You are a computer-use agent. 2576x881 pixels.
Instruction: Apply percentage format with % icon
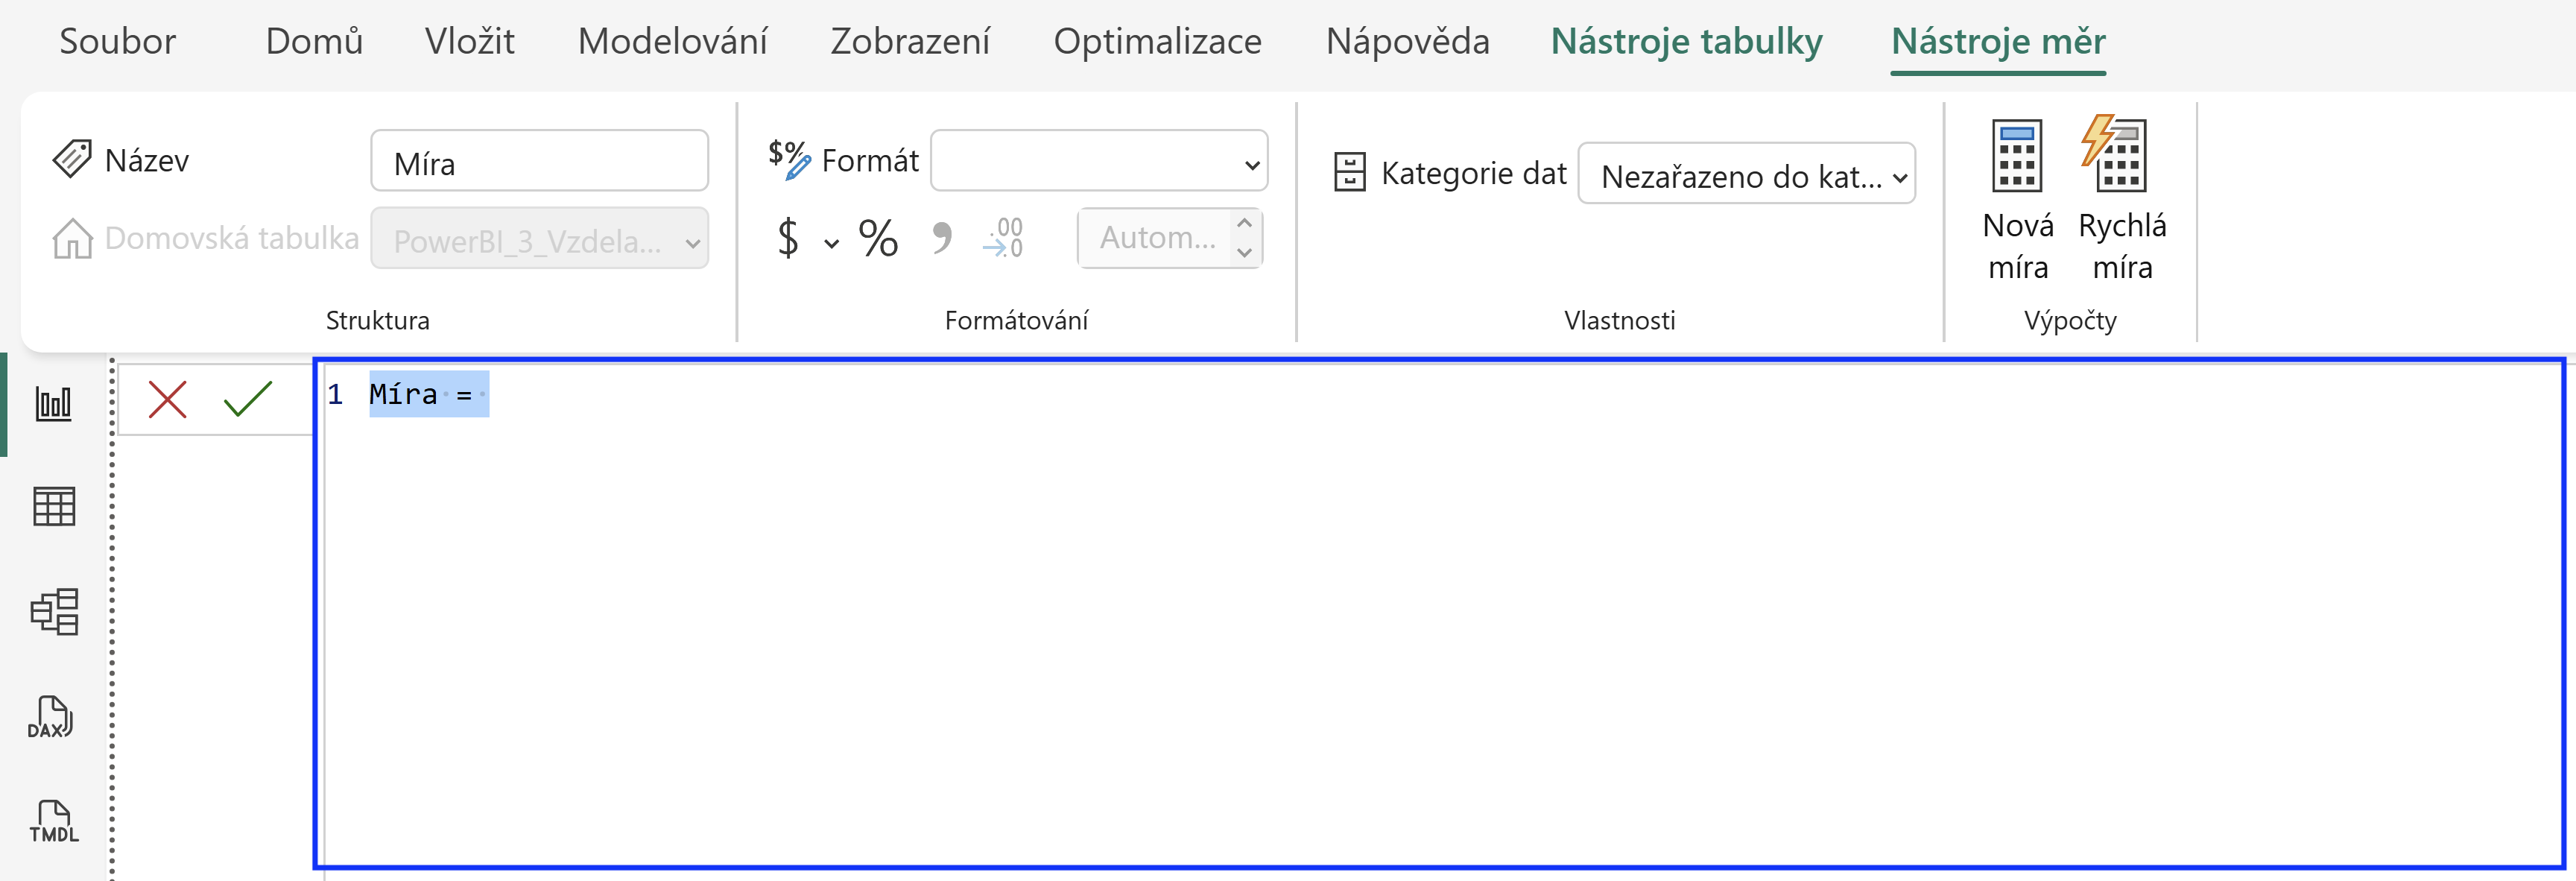point(878,238)
